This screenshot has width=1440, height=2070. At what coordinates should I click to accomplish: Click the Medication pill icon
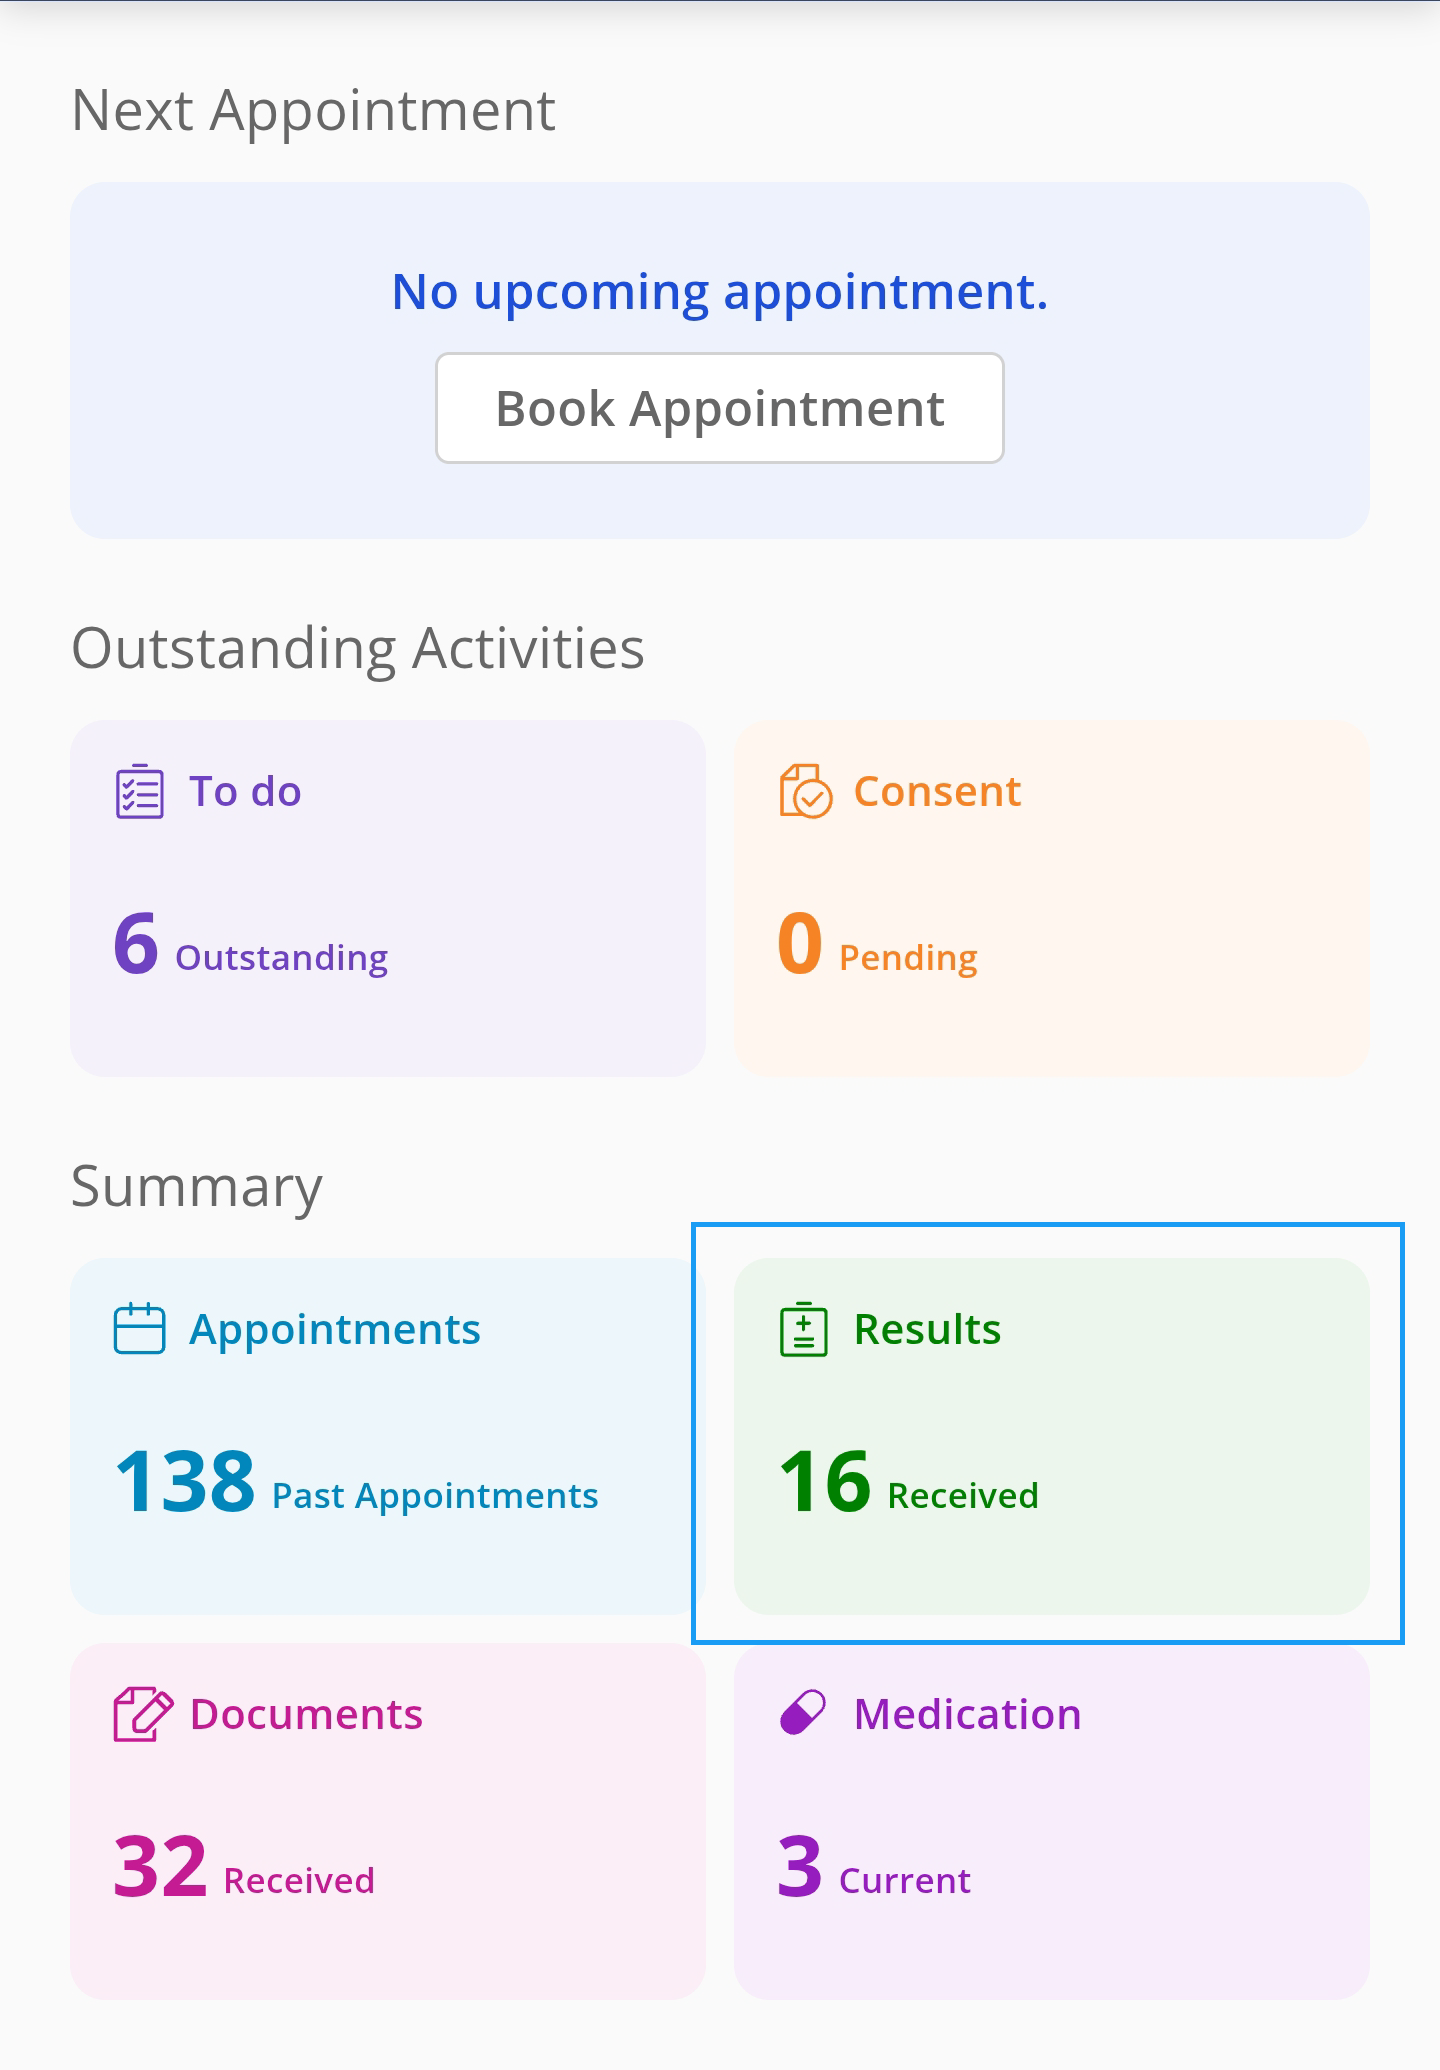[802, 1713]
